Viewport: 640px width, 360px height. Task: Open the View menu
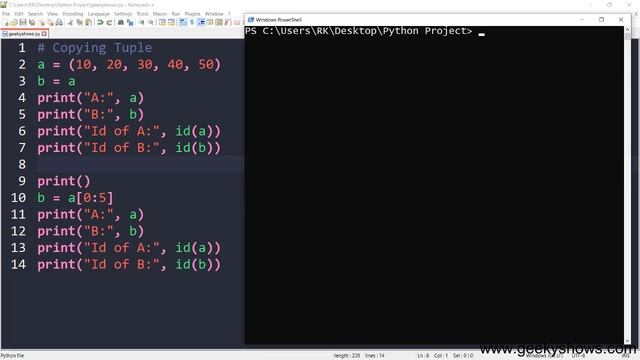click(52, 14)
